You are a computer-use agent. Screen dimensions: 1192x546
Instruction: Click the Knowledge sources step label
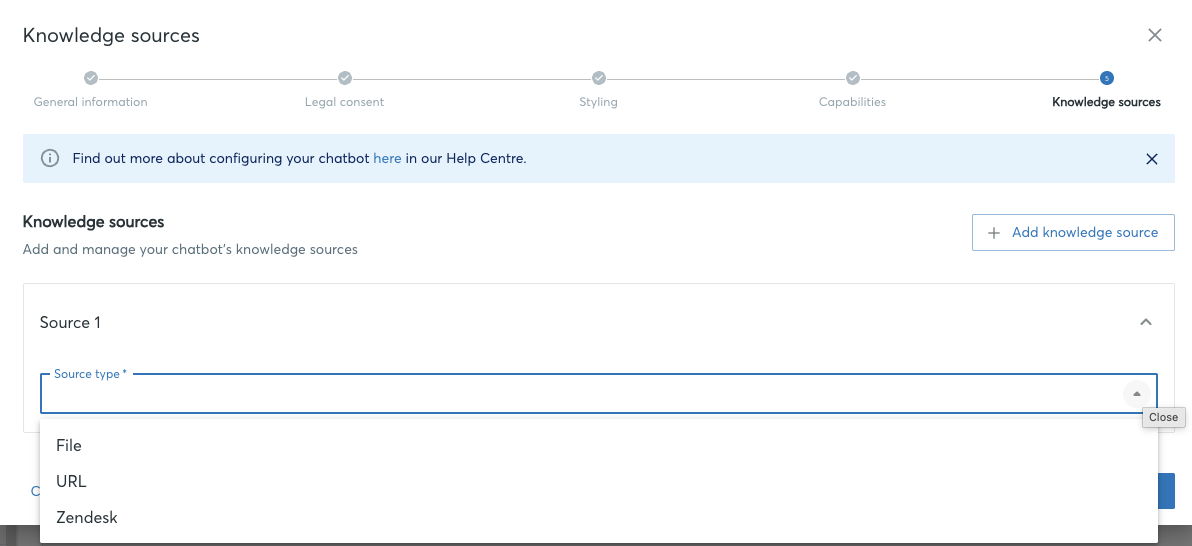pyautogui.click(x=1106, y=102)
